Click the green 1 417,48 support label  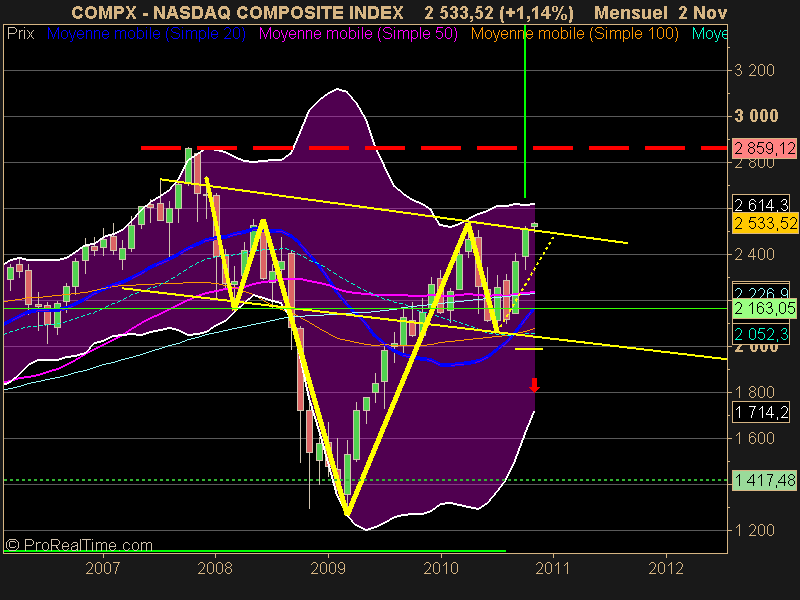764,480
